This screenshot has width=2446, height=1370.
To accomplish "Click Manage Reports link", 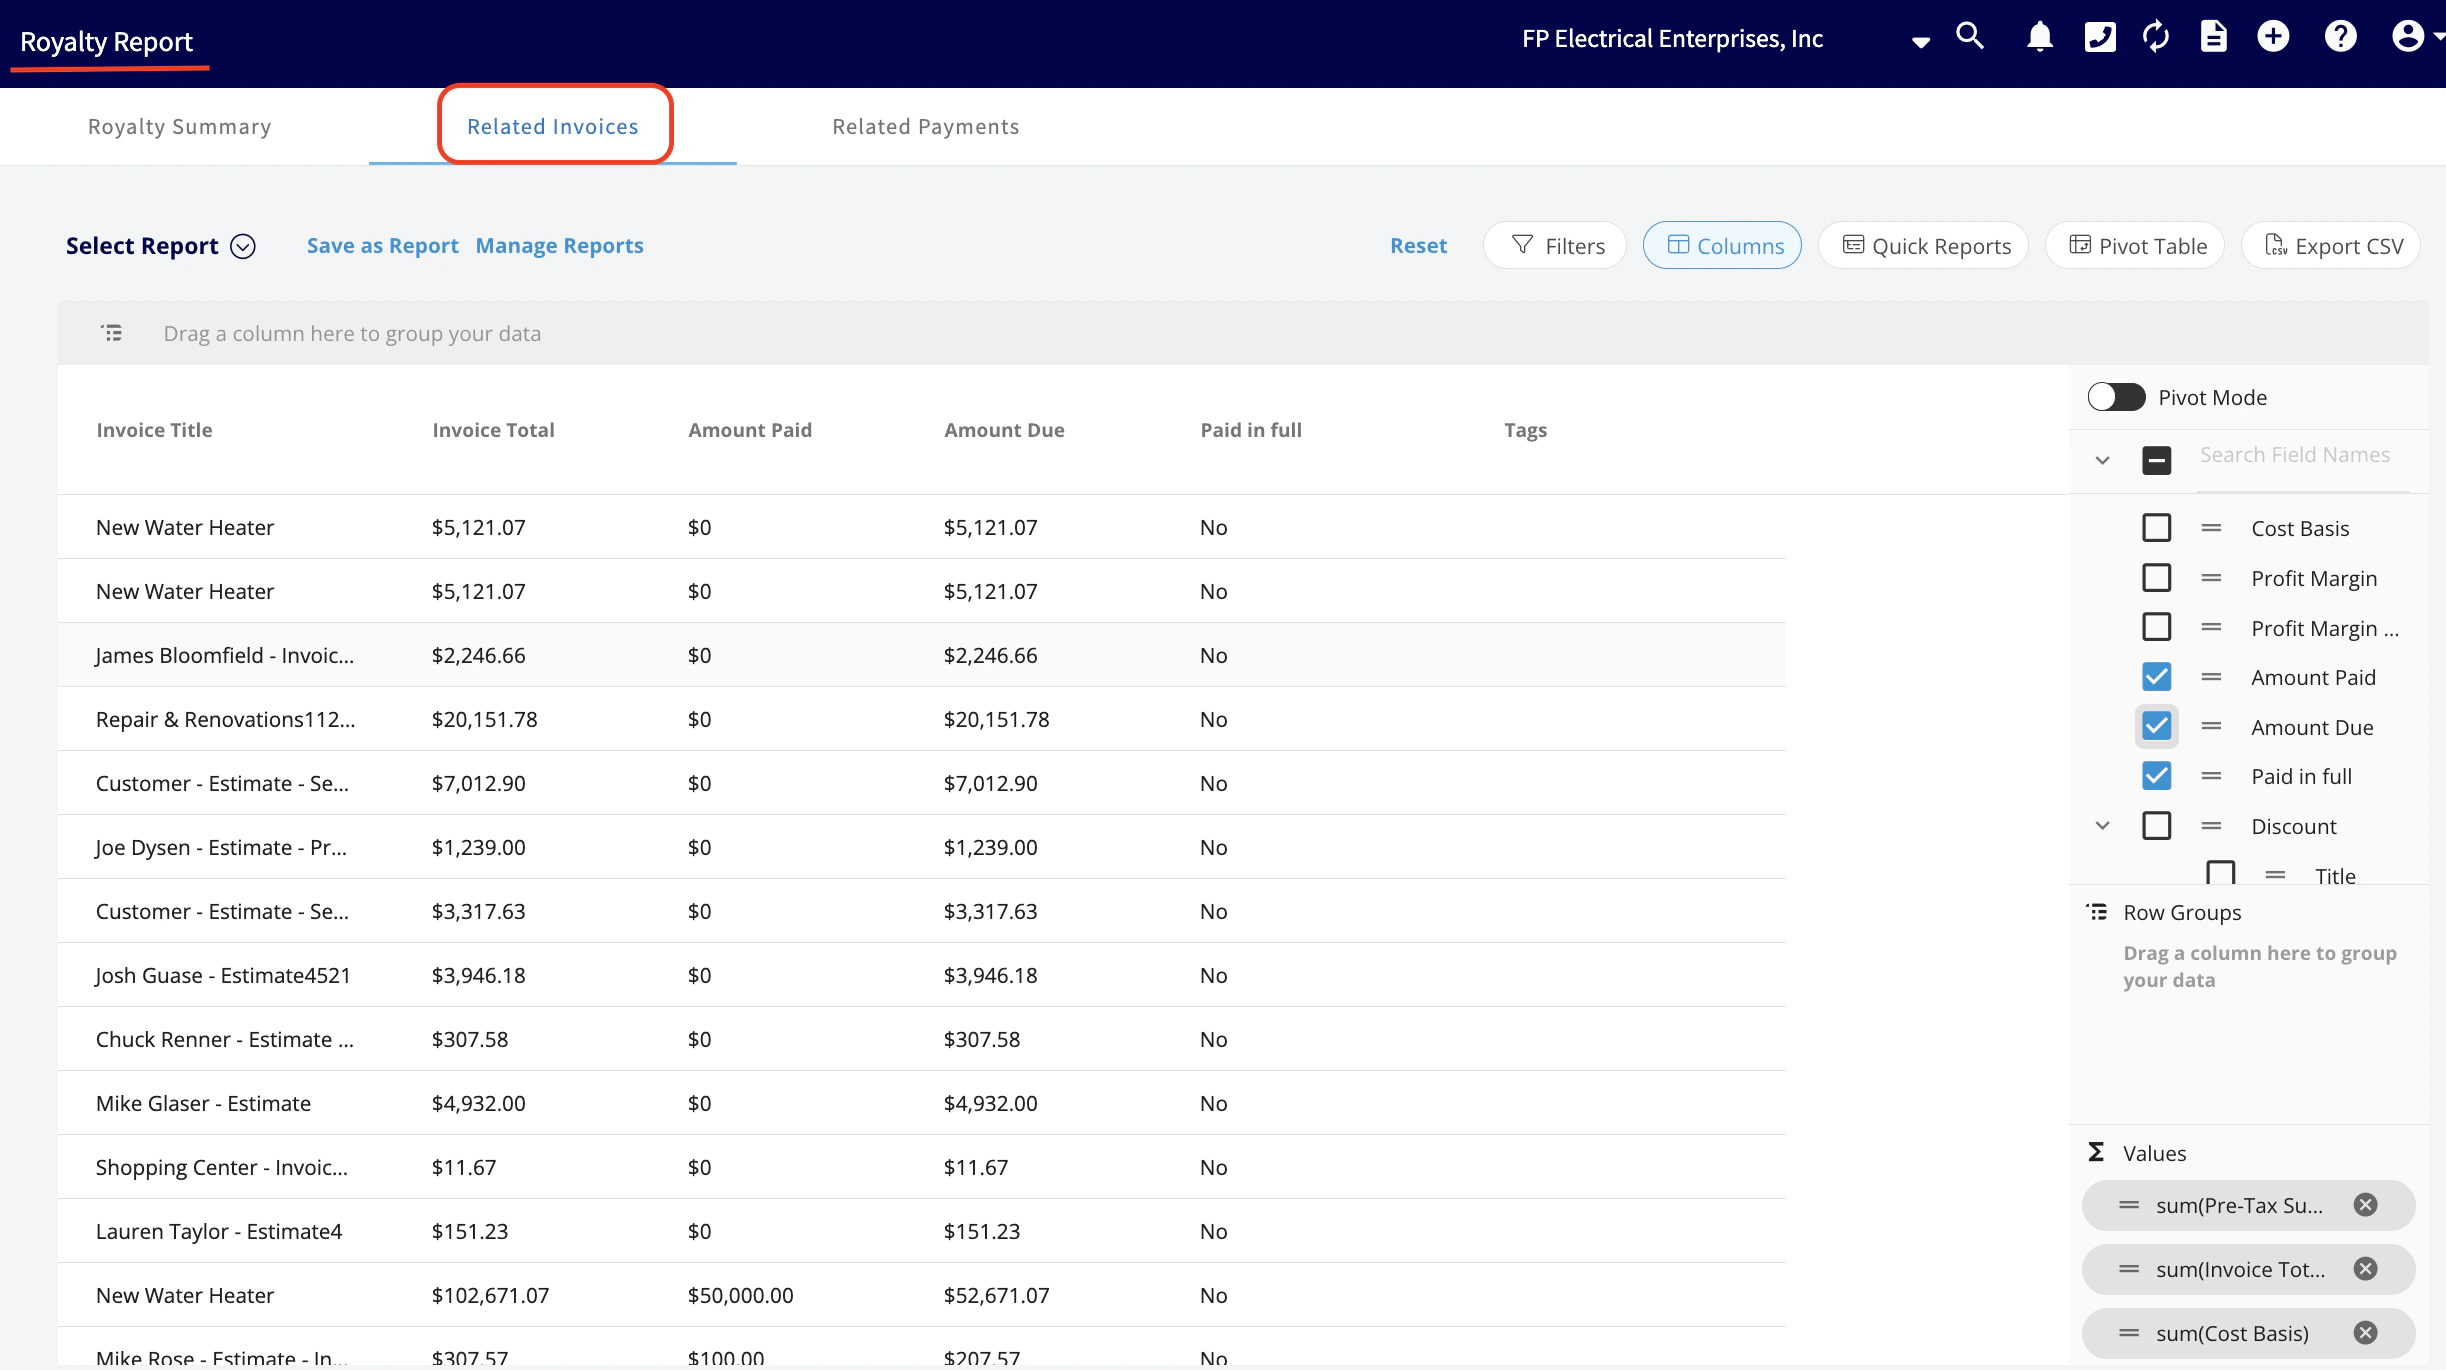I will 560,246.
